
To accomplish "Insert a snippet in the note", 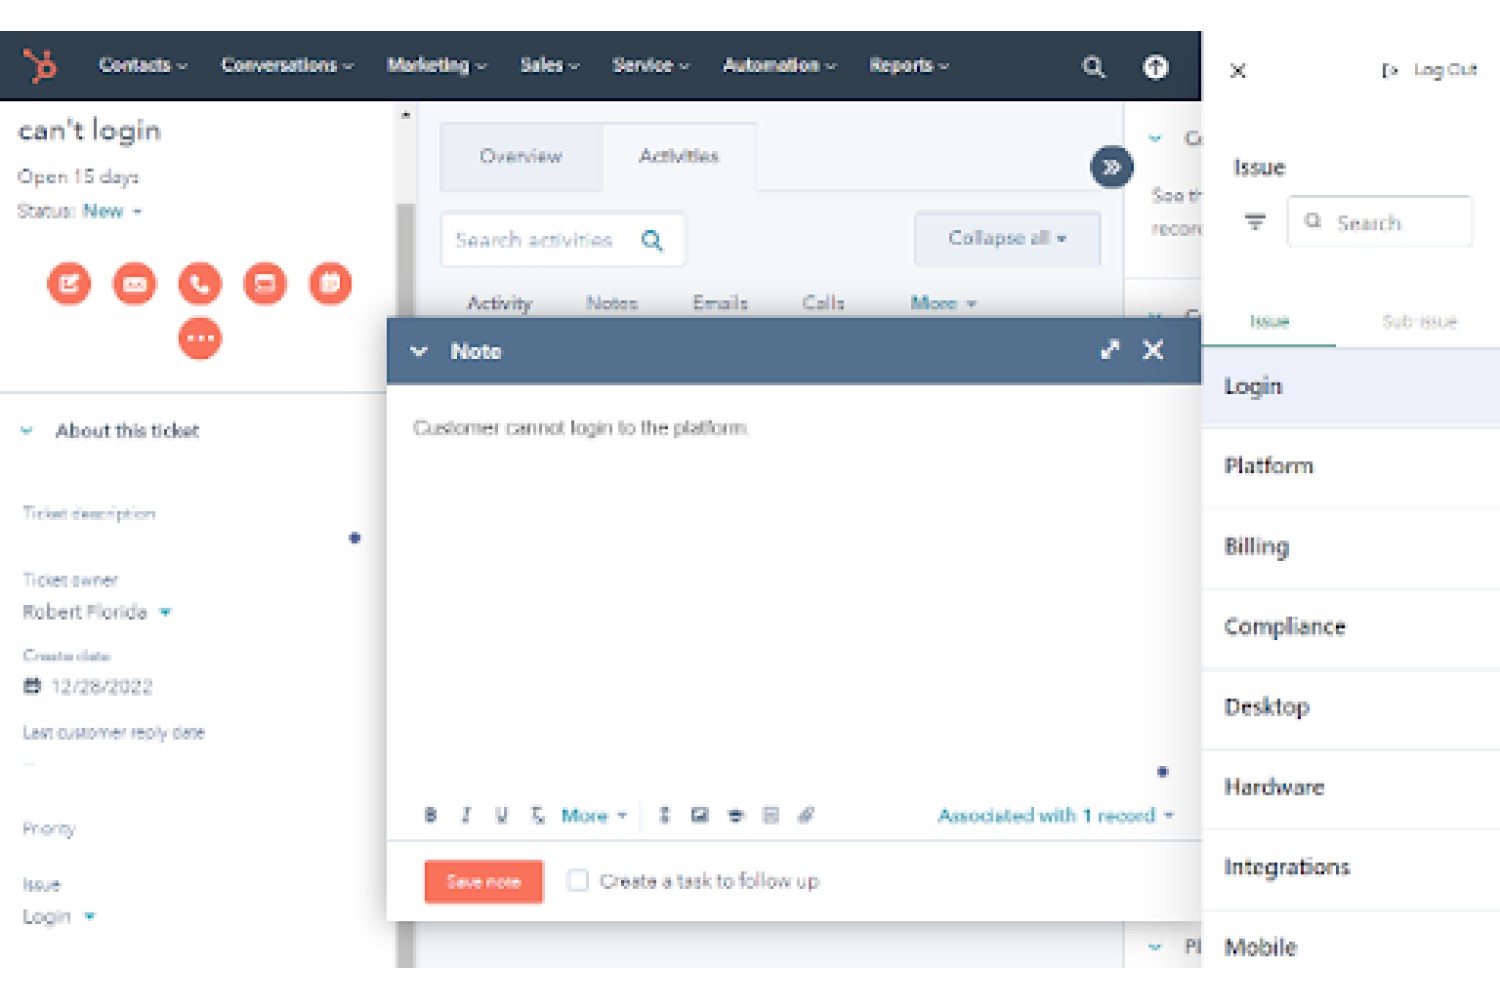I will [664, 815].
